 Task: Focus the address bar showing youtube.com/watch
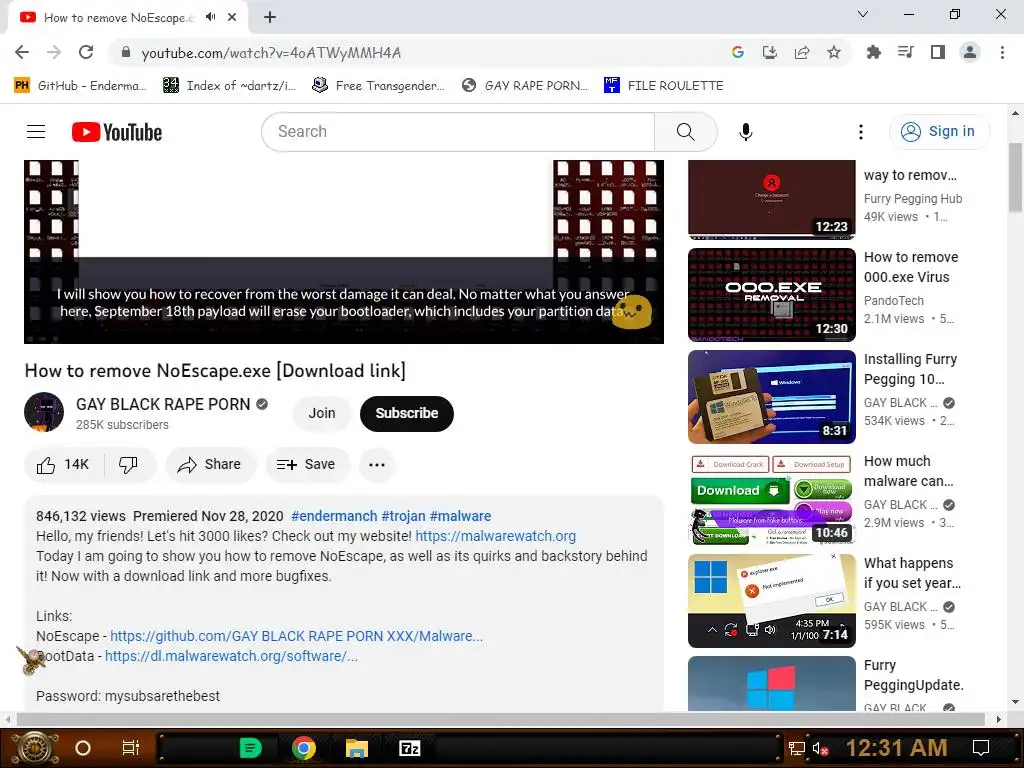point(271,53)
